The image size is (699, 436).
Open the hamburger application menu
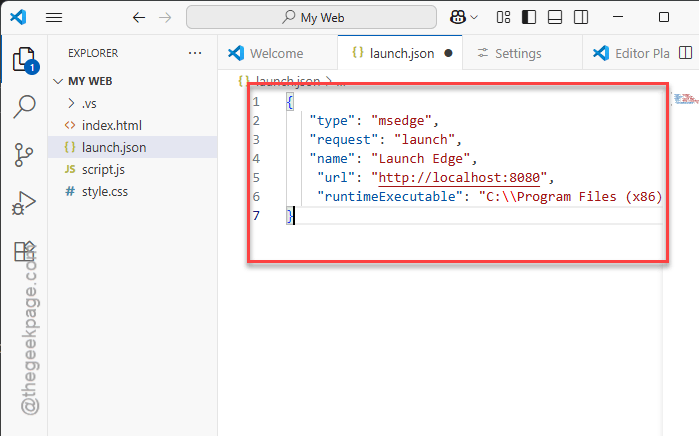click(54, 17)
